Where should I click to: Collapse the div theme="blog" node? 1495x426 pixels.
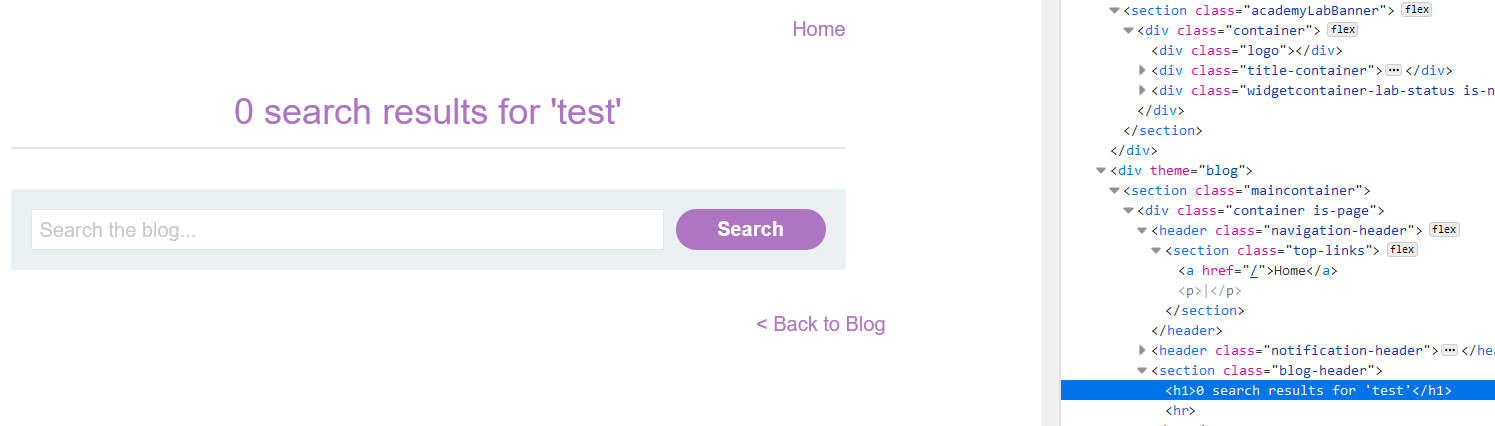[1102, 170]
